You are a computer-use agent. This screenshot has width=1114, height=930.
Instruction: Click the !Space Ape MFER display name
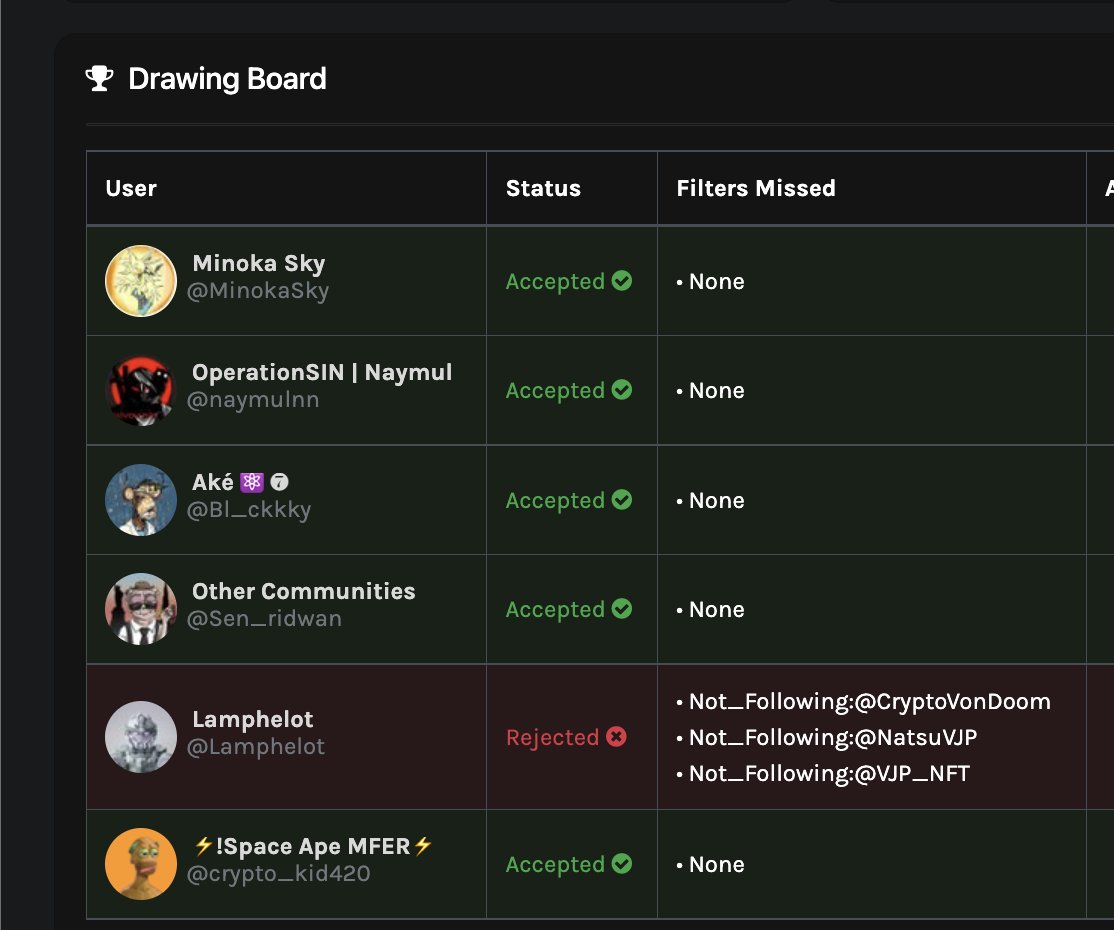[x=313, y=846]
